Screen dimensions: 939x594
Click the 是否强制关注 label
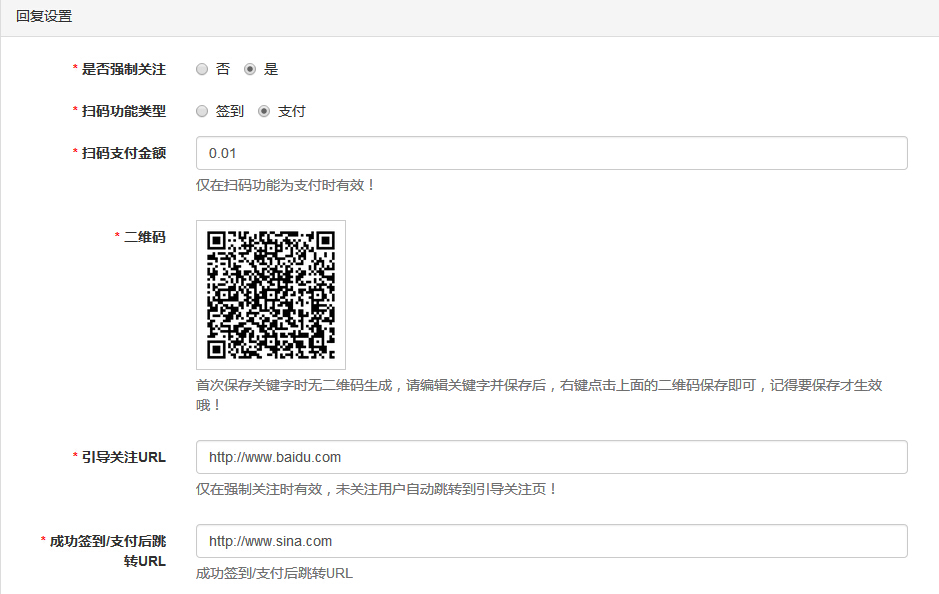coord(123,69)
